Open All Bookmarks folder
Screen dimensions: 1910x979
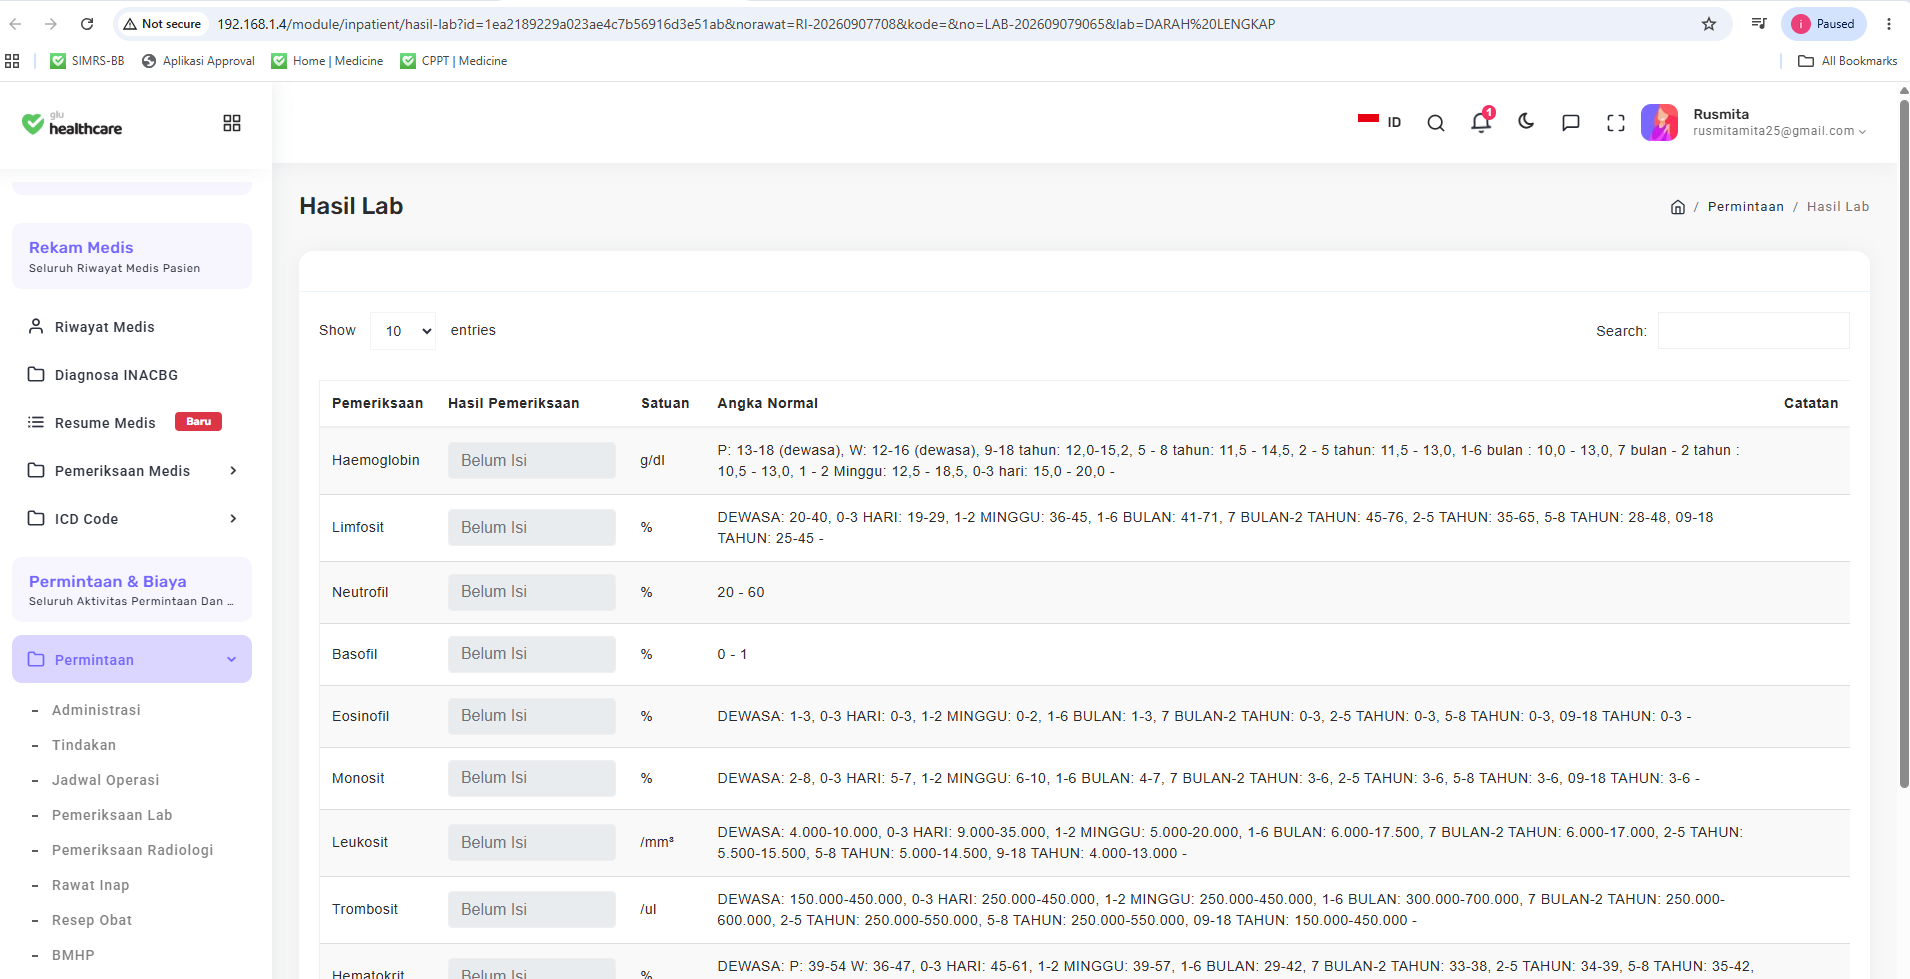(x=1847, y=61)
